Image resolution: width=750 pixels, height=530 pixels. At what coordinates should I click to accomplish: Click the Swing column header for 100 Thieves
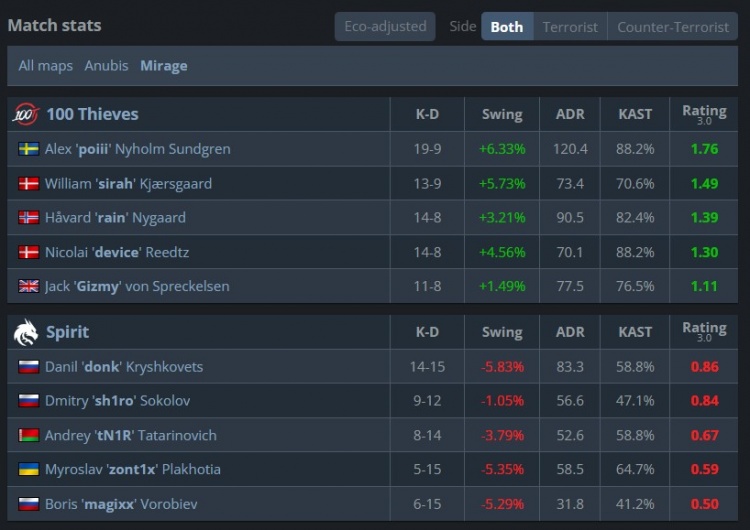coord(502,114)
